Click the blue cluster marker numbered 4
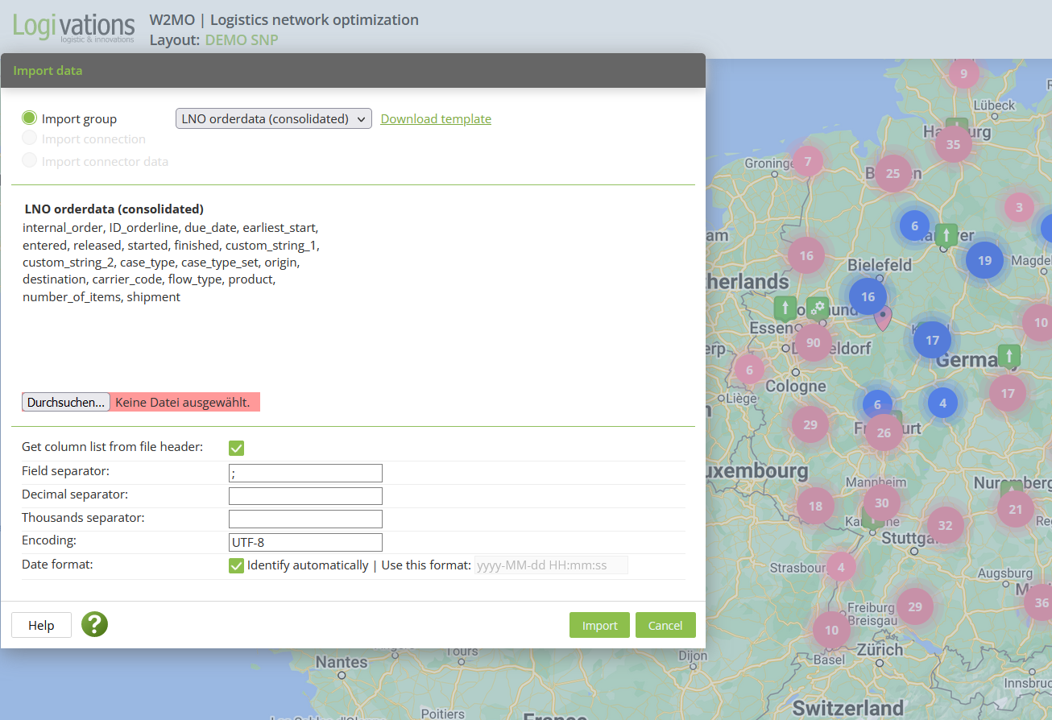The height and width of the screenshot is (720, 1052). [943, 403]
